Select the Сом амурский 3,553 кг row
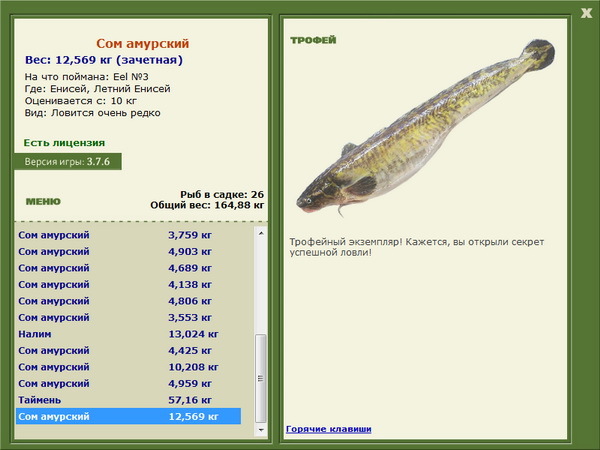The width and height of the screenshot is (600, 450). 129,317
